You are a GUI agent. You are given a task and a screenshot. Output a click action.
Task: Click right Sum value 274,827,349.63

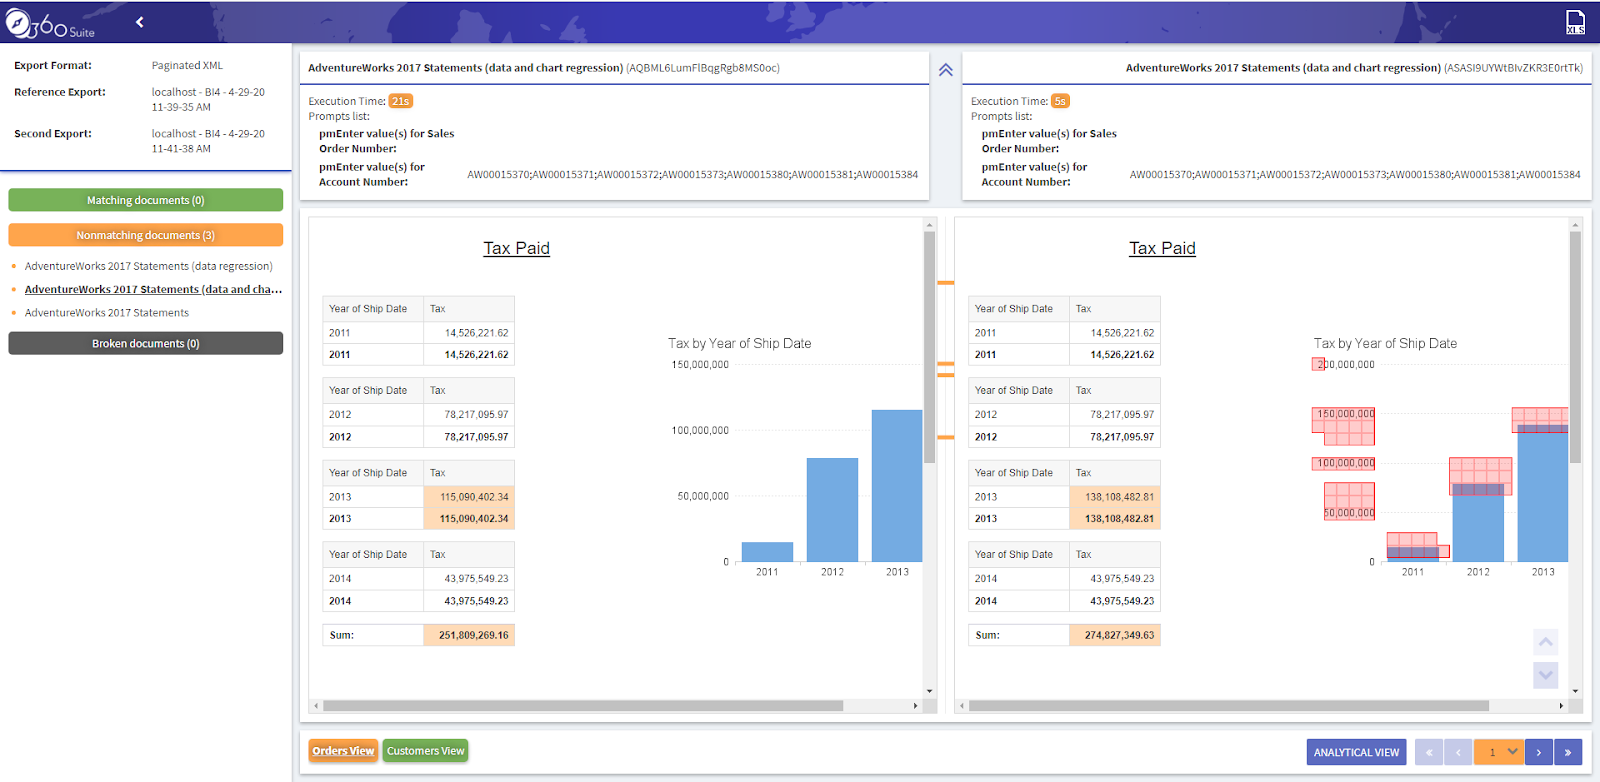pos(1115,635)
